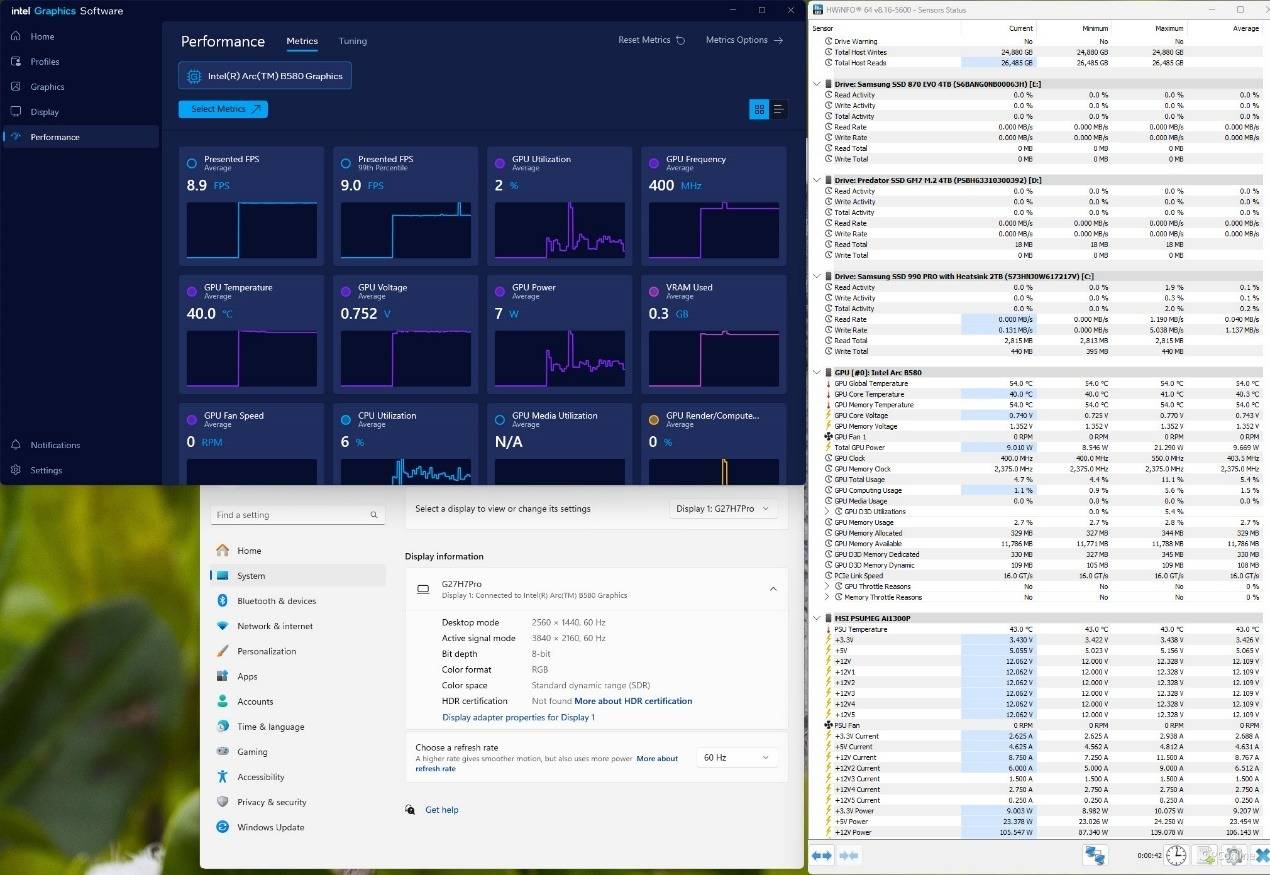Toggle GPU Utilization metric circle

click(500, 163)
